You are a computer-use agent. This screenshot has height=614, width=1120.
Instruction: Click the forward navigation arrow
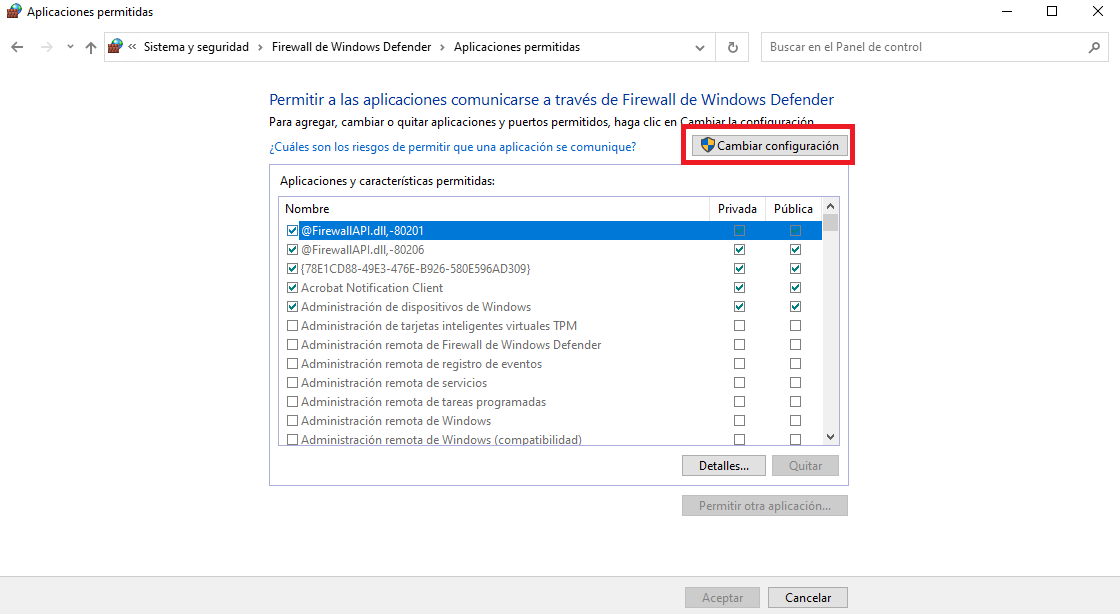46,47
